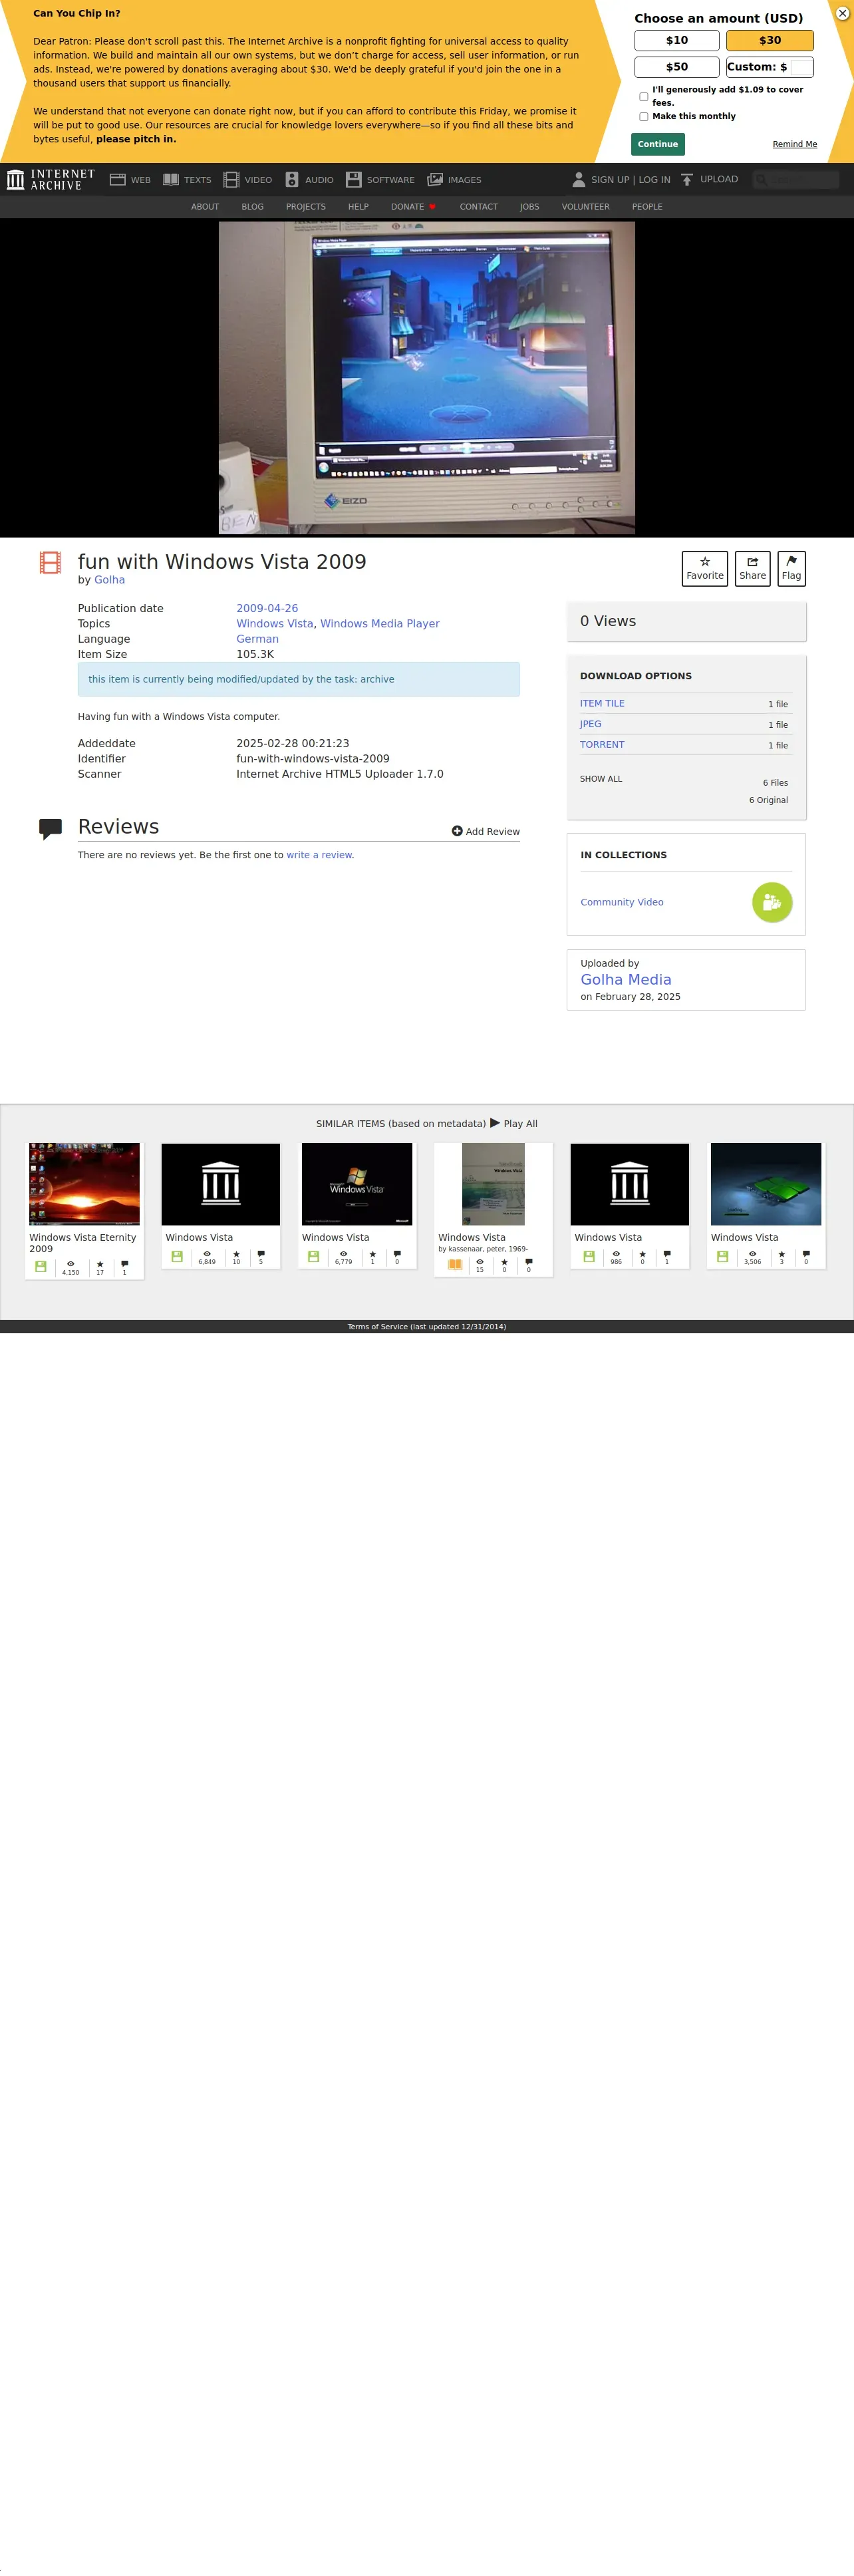Open the Community Video collection link
The image size is (854, 2576).
coord(621,902)
